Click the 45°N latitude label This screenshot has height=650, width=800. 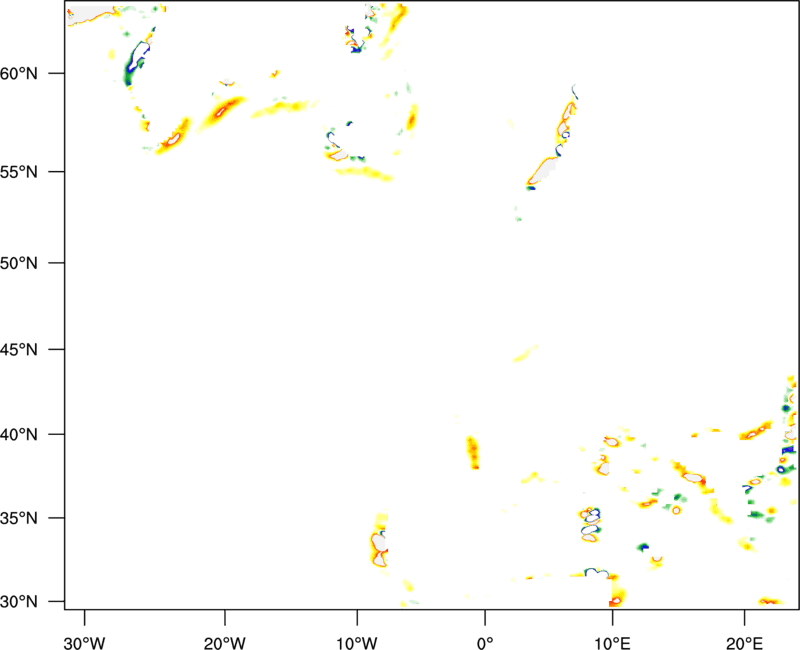(19, 350)
